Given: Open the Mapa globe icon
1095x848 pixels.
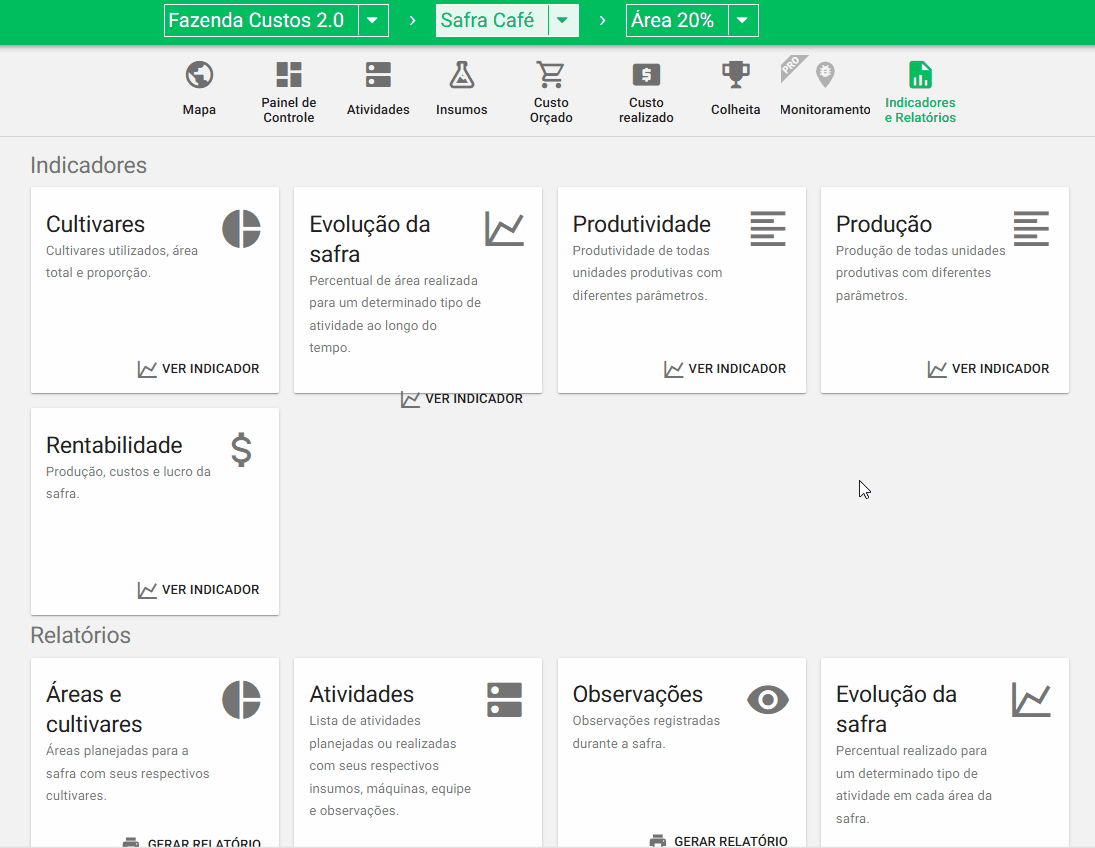Looking at the screenshot, I should point(199,75).
